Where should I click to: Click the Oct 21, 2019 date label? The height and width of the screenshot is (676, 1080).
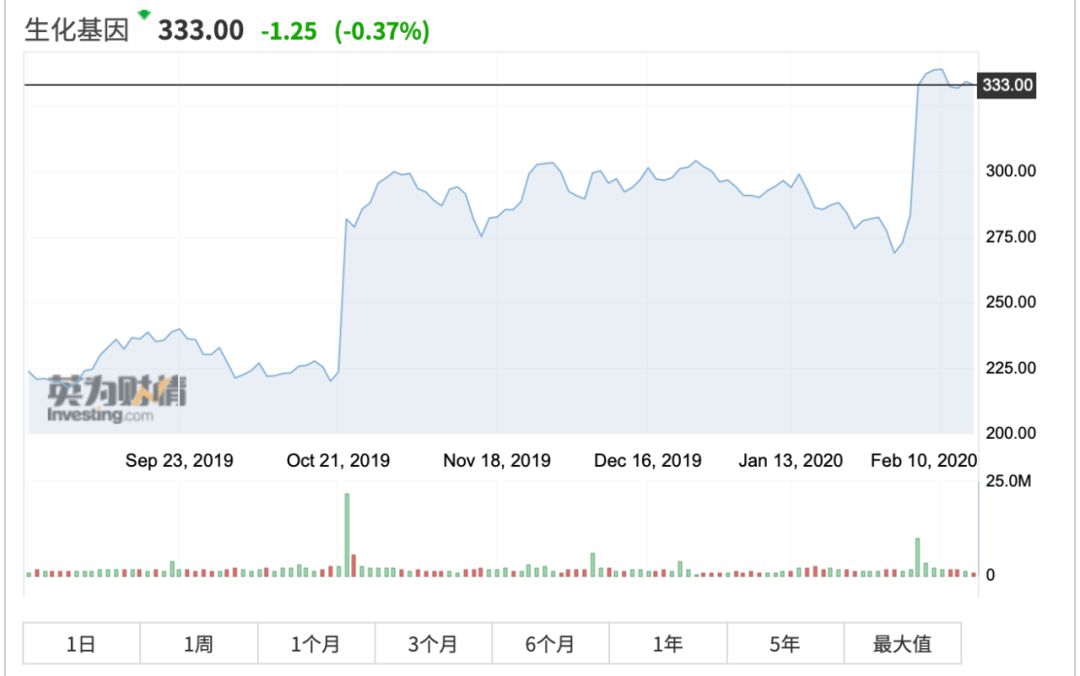pos(338,460)
